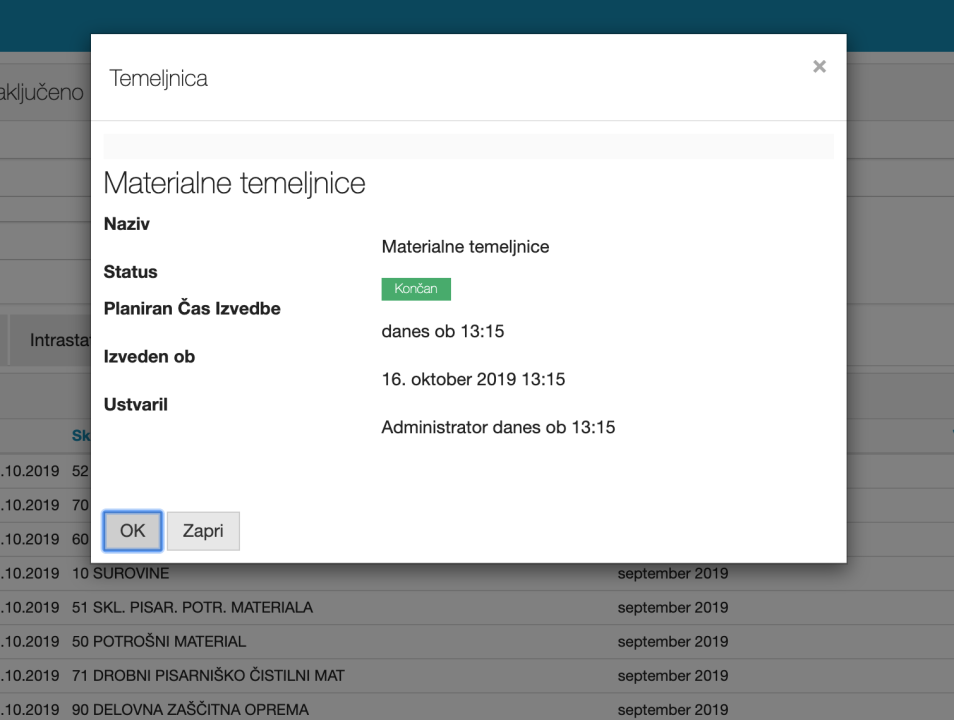Viewport: 954px width, 720px height.
Task: Select the 10 SUROVINE table row
Action: 120,574
